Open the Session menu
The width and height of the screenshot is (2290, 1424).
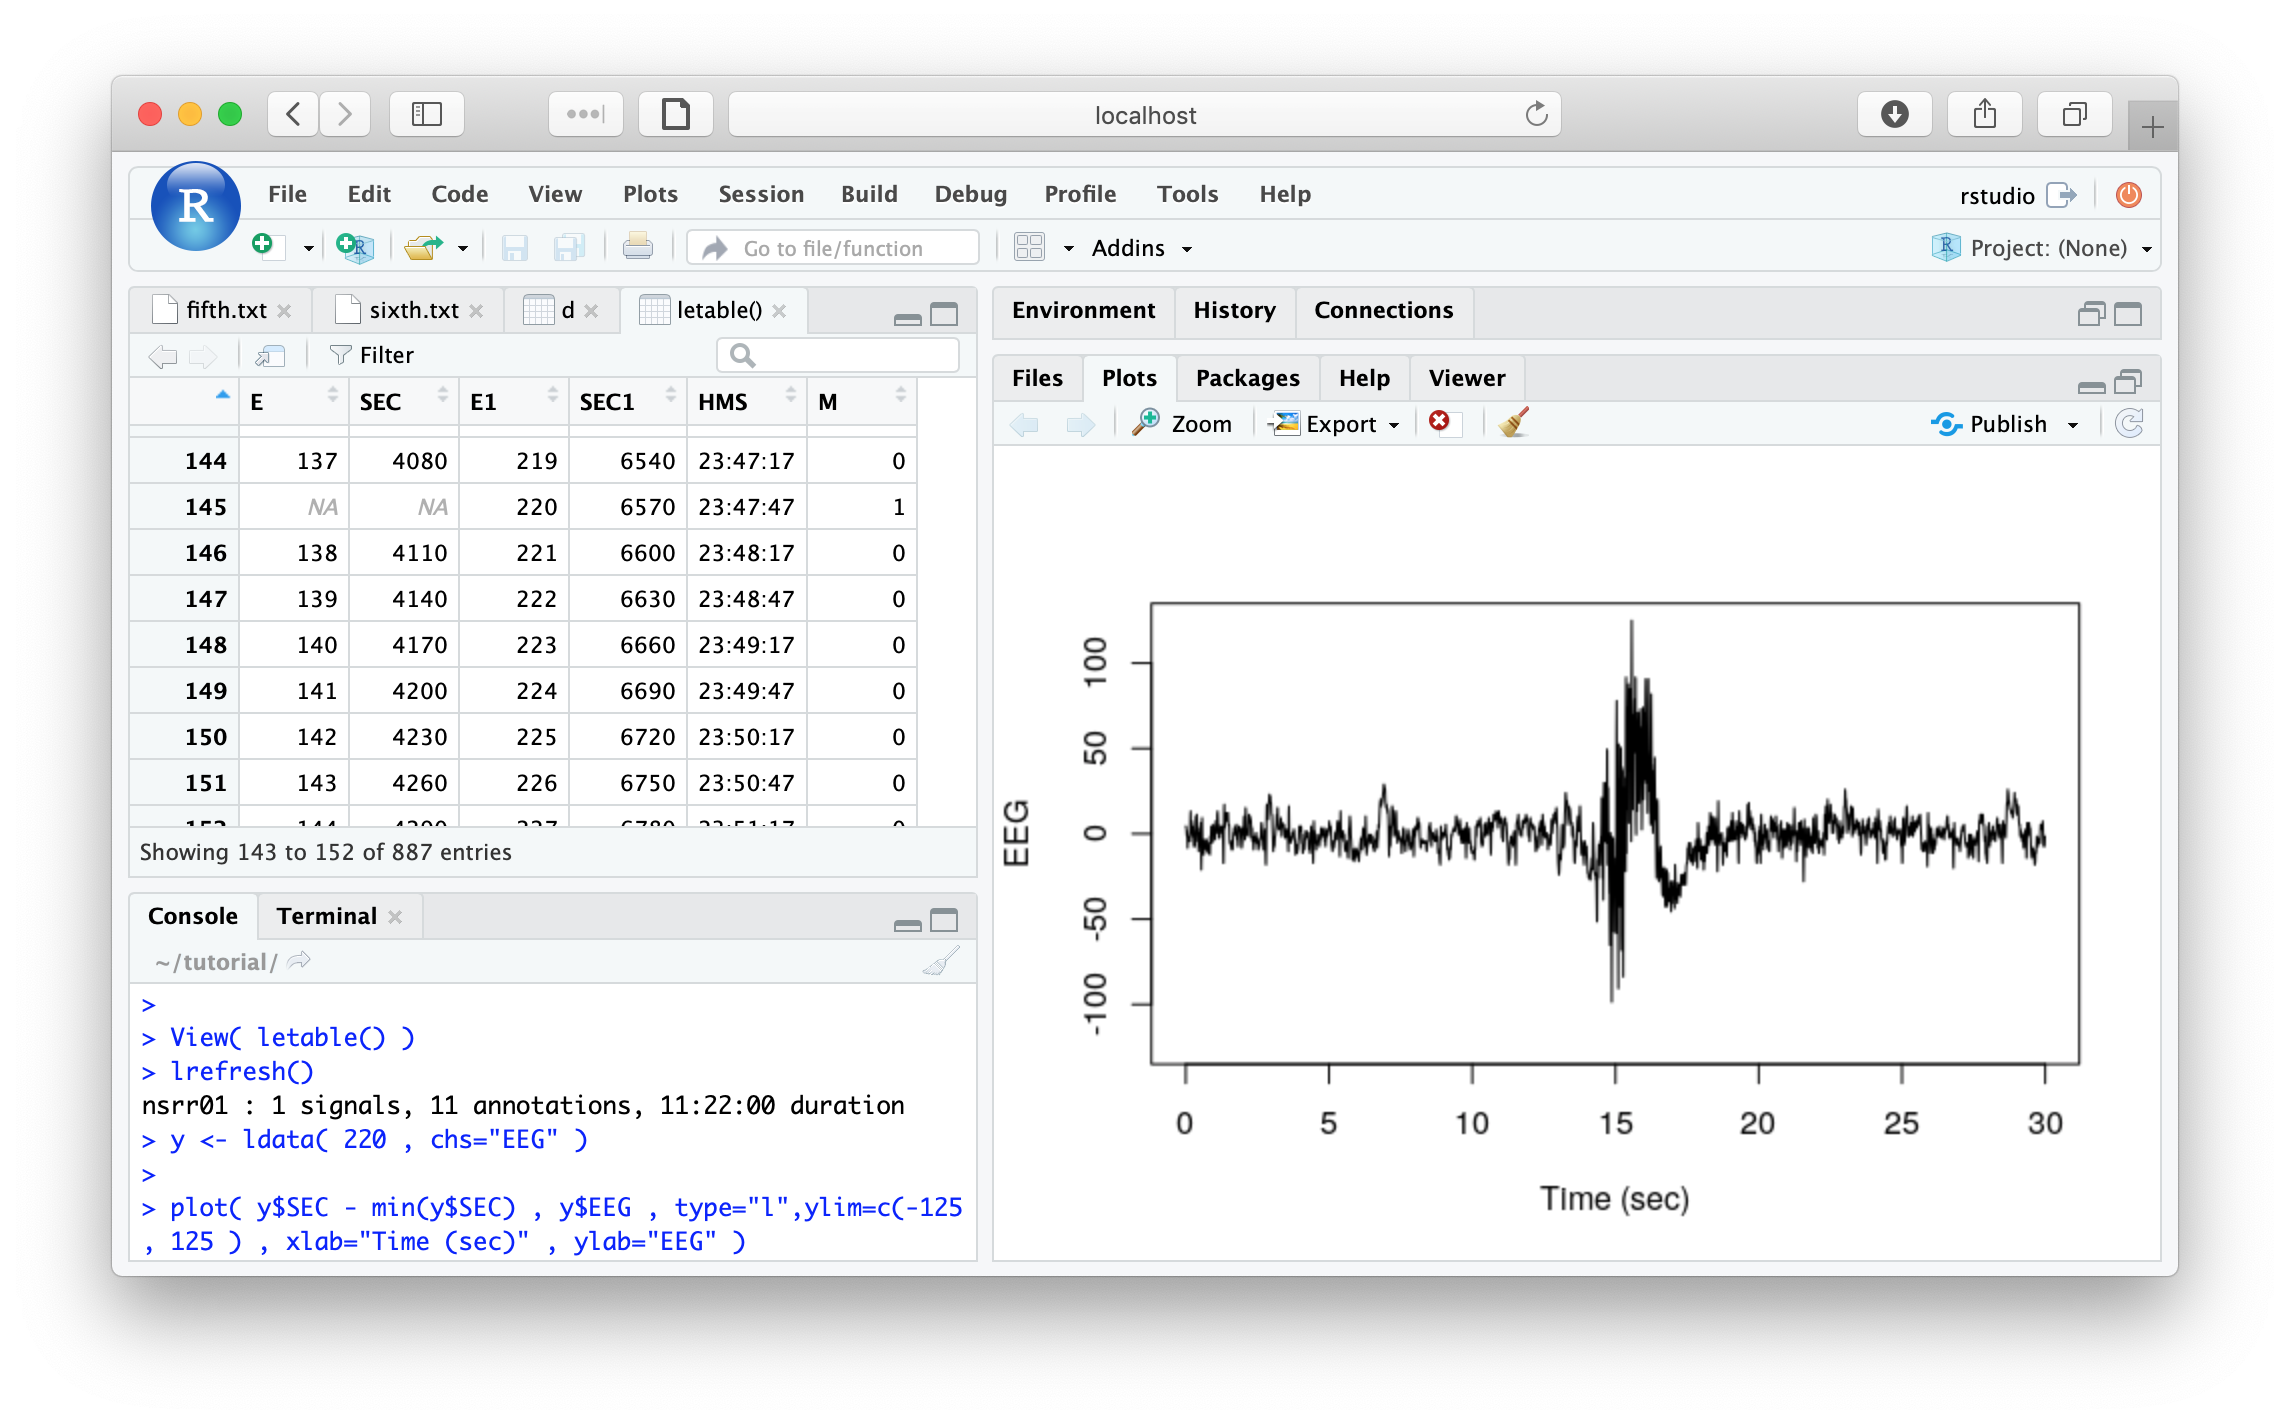760,194
